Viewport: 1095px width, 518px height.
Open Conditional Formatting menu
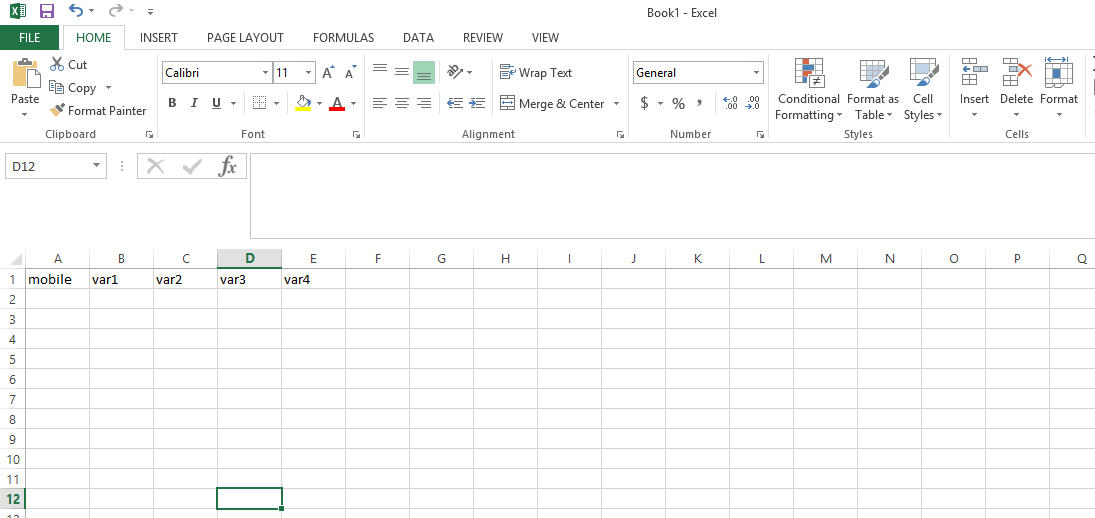[809, 89]
